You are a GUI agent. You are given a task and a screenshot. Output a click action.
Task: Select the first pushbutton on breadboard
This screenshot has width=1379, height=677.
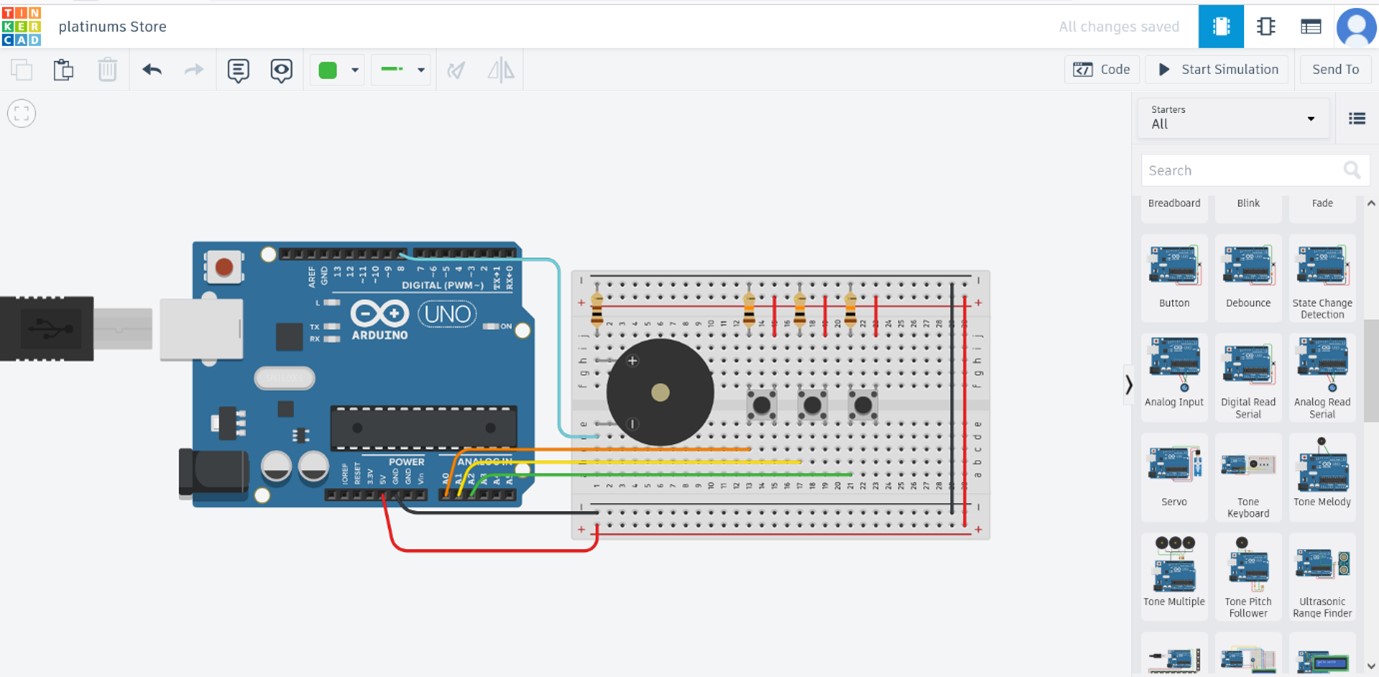click(x=762, y=405)
